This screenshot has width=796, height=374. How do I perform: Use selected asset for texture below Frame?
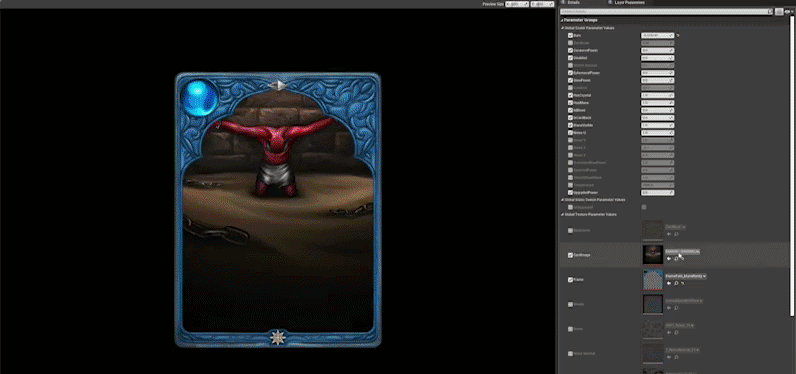click(669, 308)
